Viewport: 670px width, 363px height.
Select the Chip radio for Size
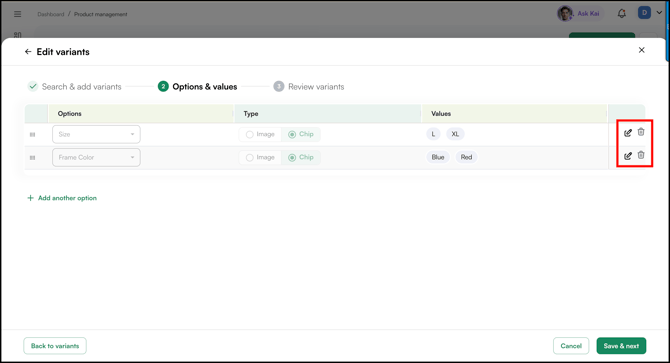(x=292, y=135)
